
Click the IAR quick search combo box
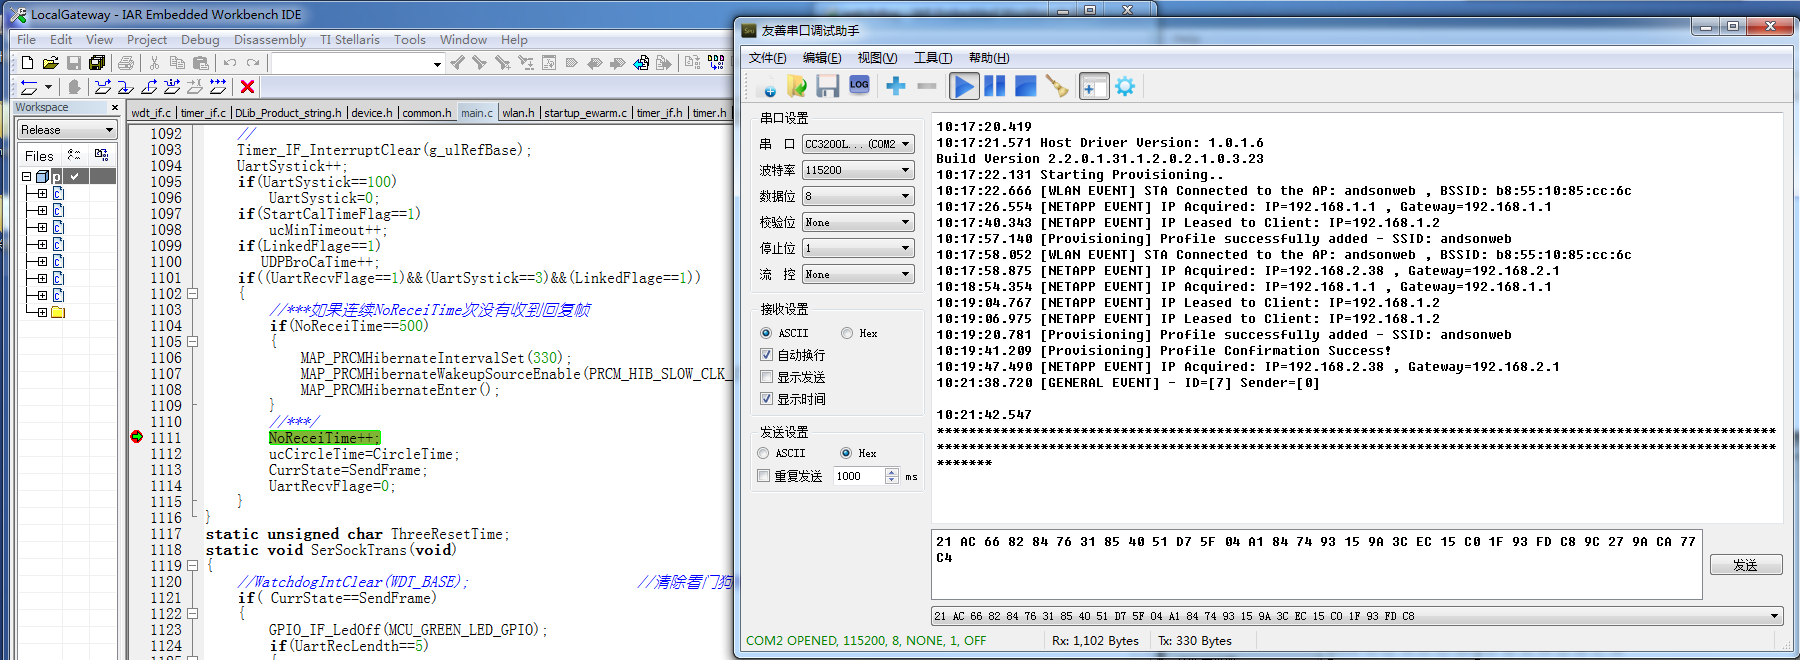357,63
